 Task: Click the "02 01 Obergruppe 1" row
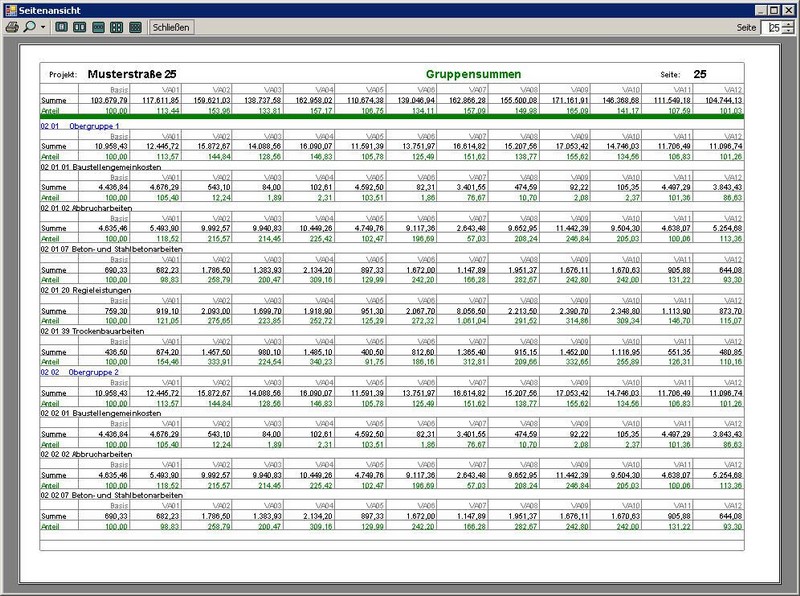click(x=80, y=127)
